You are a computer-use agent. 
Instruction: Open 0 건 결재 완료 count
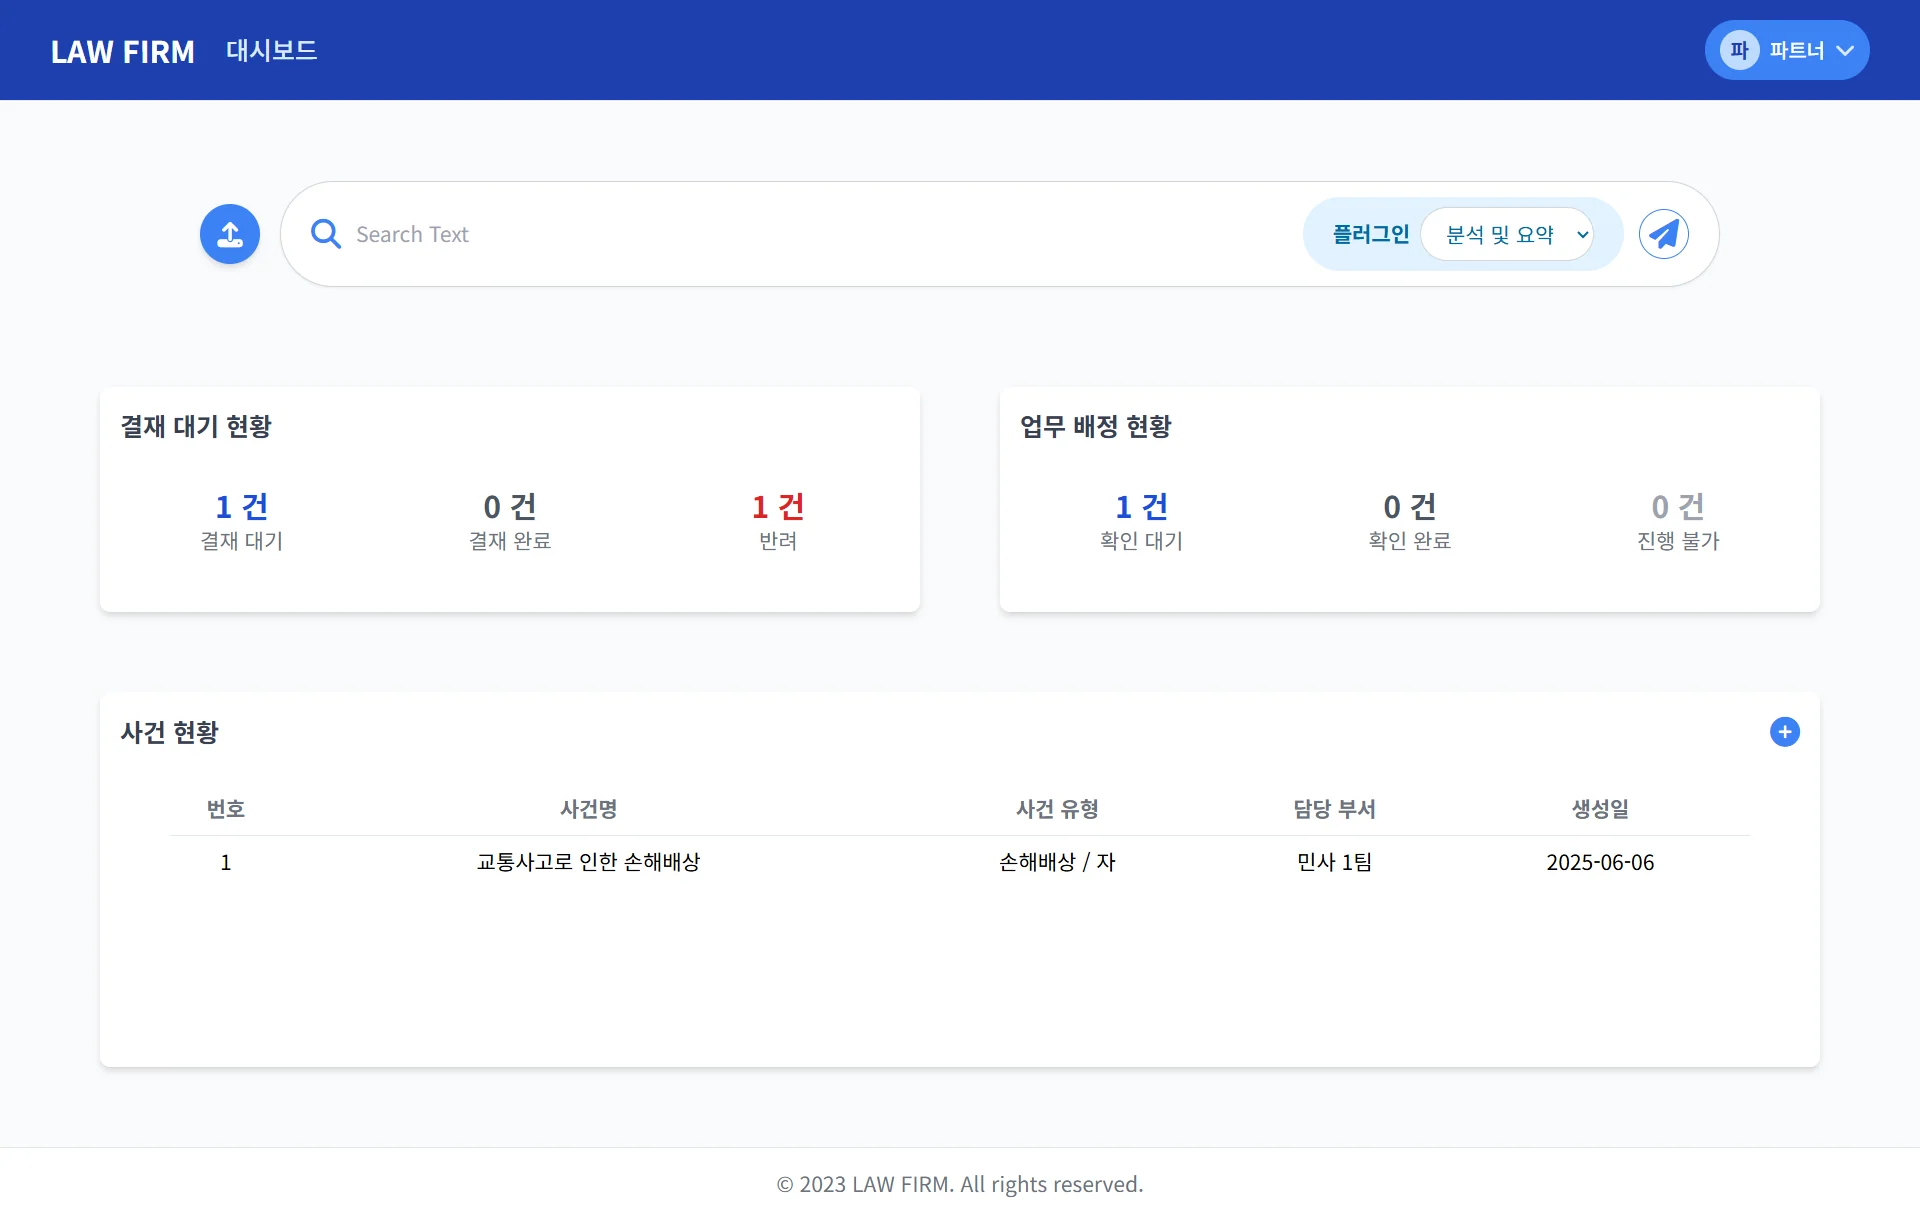click(510, 521)
